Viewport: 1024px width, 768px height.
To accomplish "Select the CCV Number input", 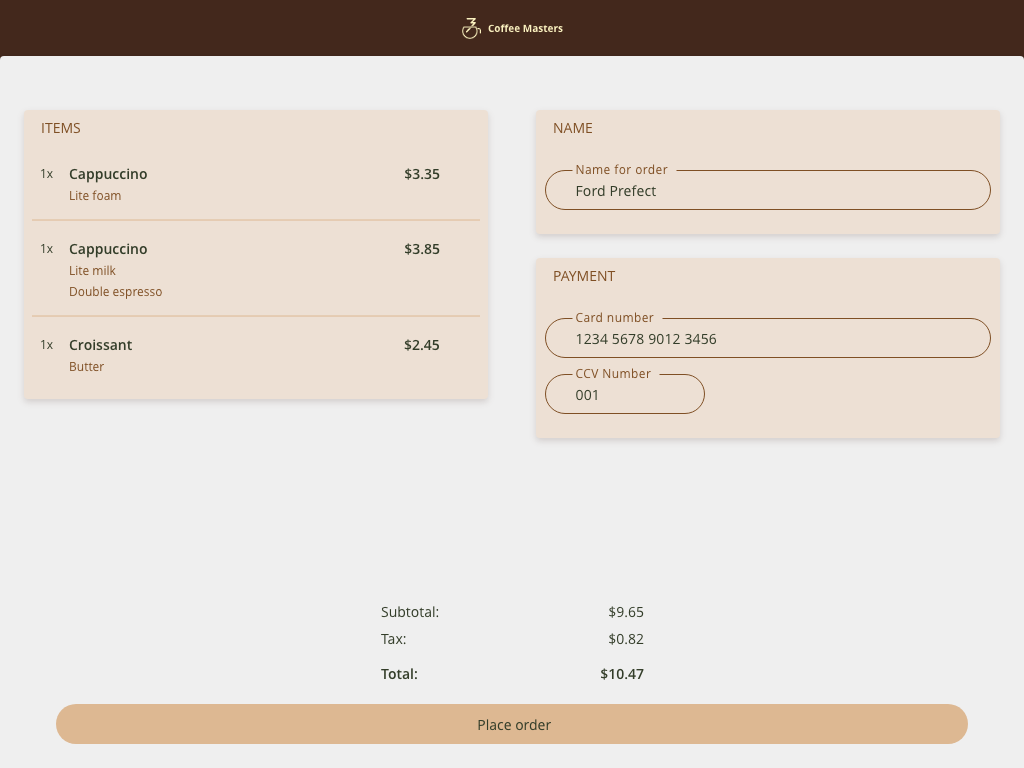I will (624, 395).
